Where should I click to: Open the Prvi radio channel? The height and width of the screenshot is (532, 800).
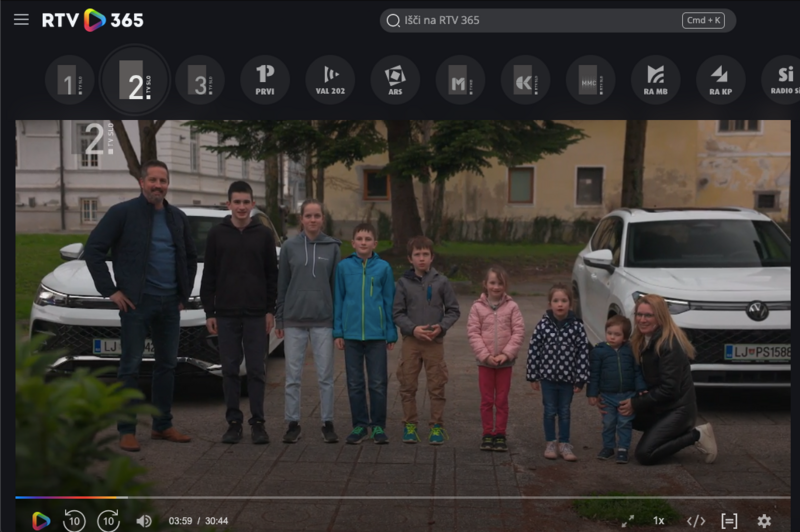(265, 80)
